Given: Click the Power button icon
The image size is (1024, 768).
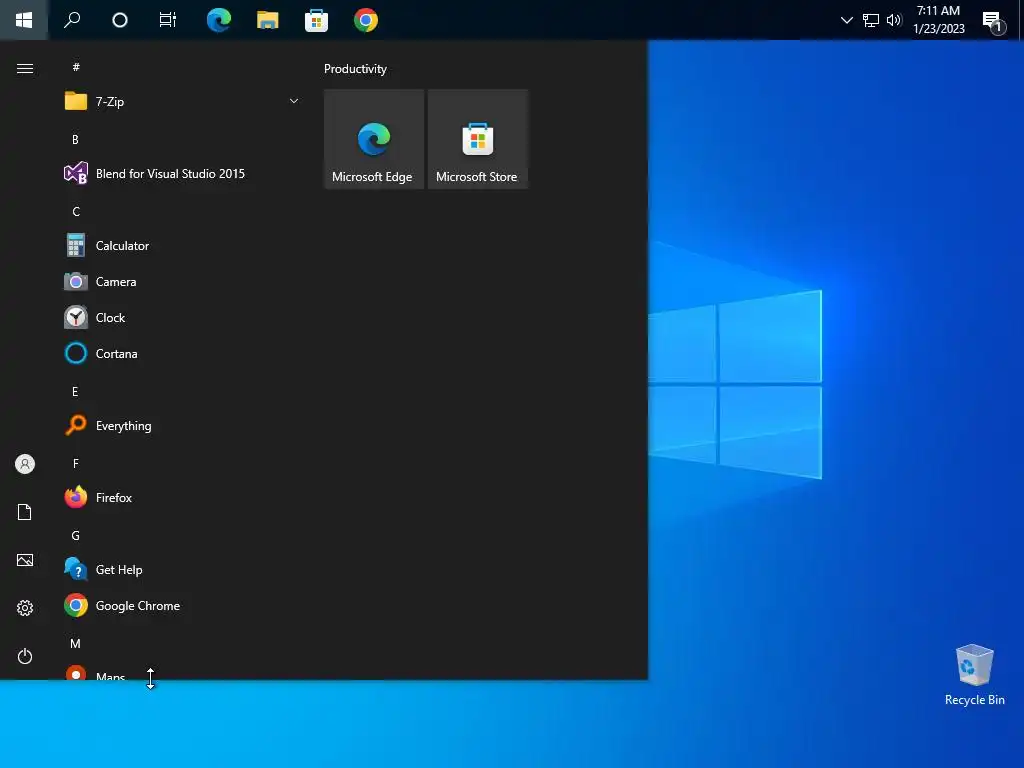Looking at the screenshot, I should pyautogui.click(x=25, y=656).
